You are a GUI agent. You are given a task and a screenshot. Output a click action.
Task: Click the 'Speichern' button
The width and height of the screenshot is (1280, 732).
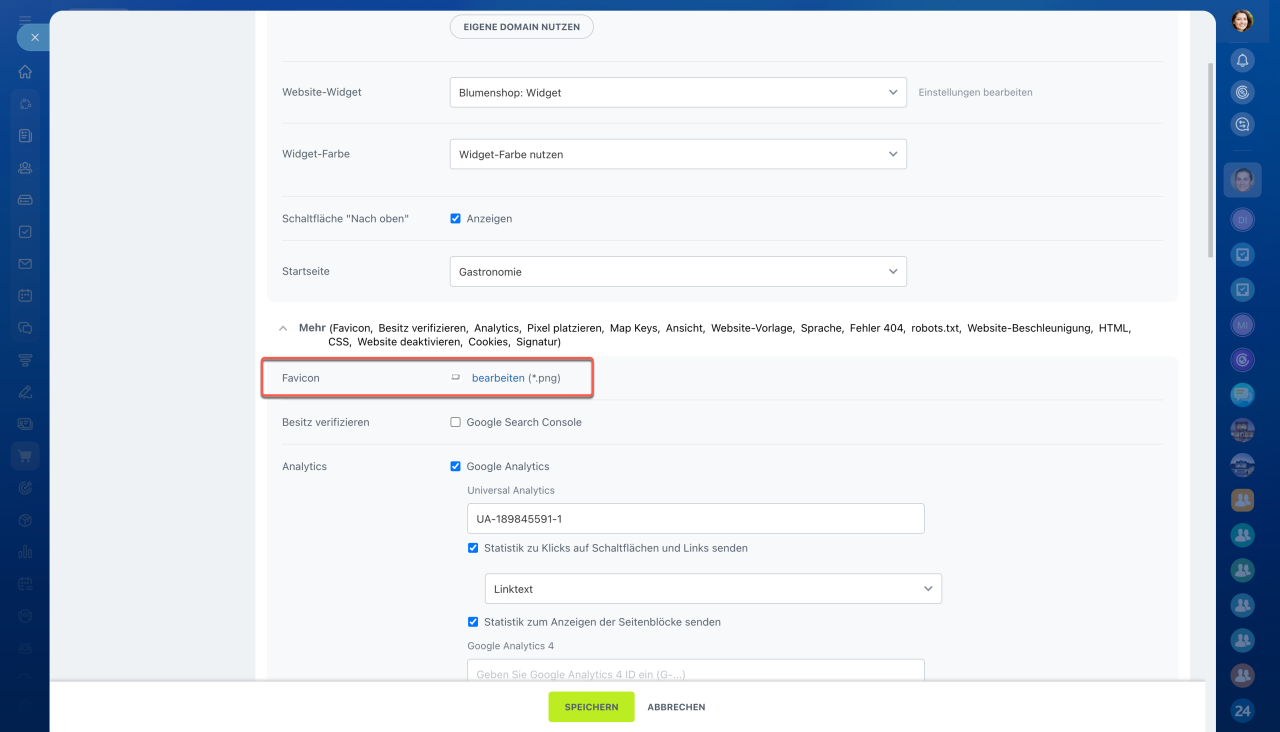pyautogui.click(x=591, y=707)
